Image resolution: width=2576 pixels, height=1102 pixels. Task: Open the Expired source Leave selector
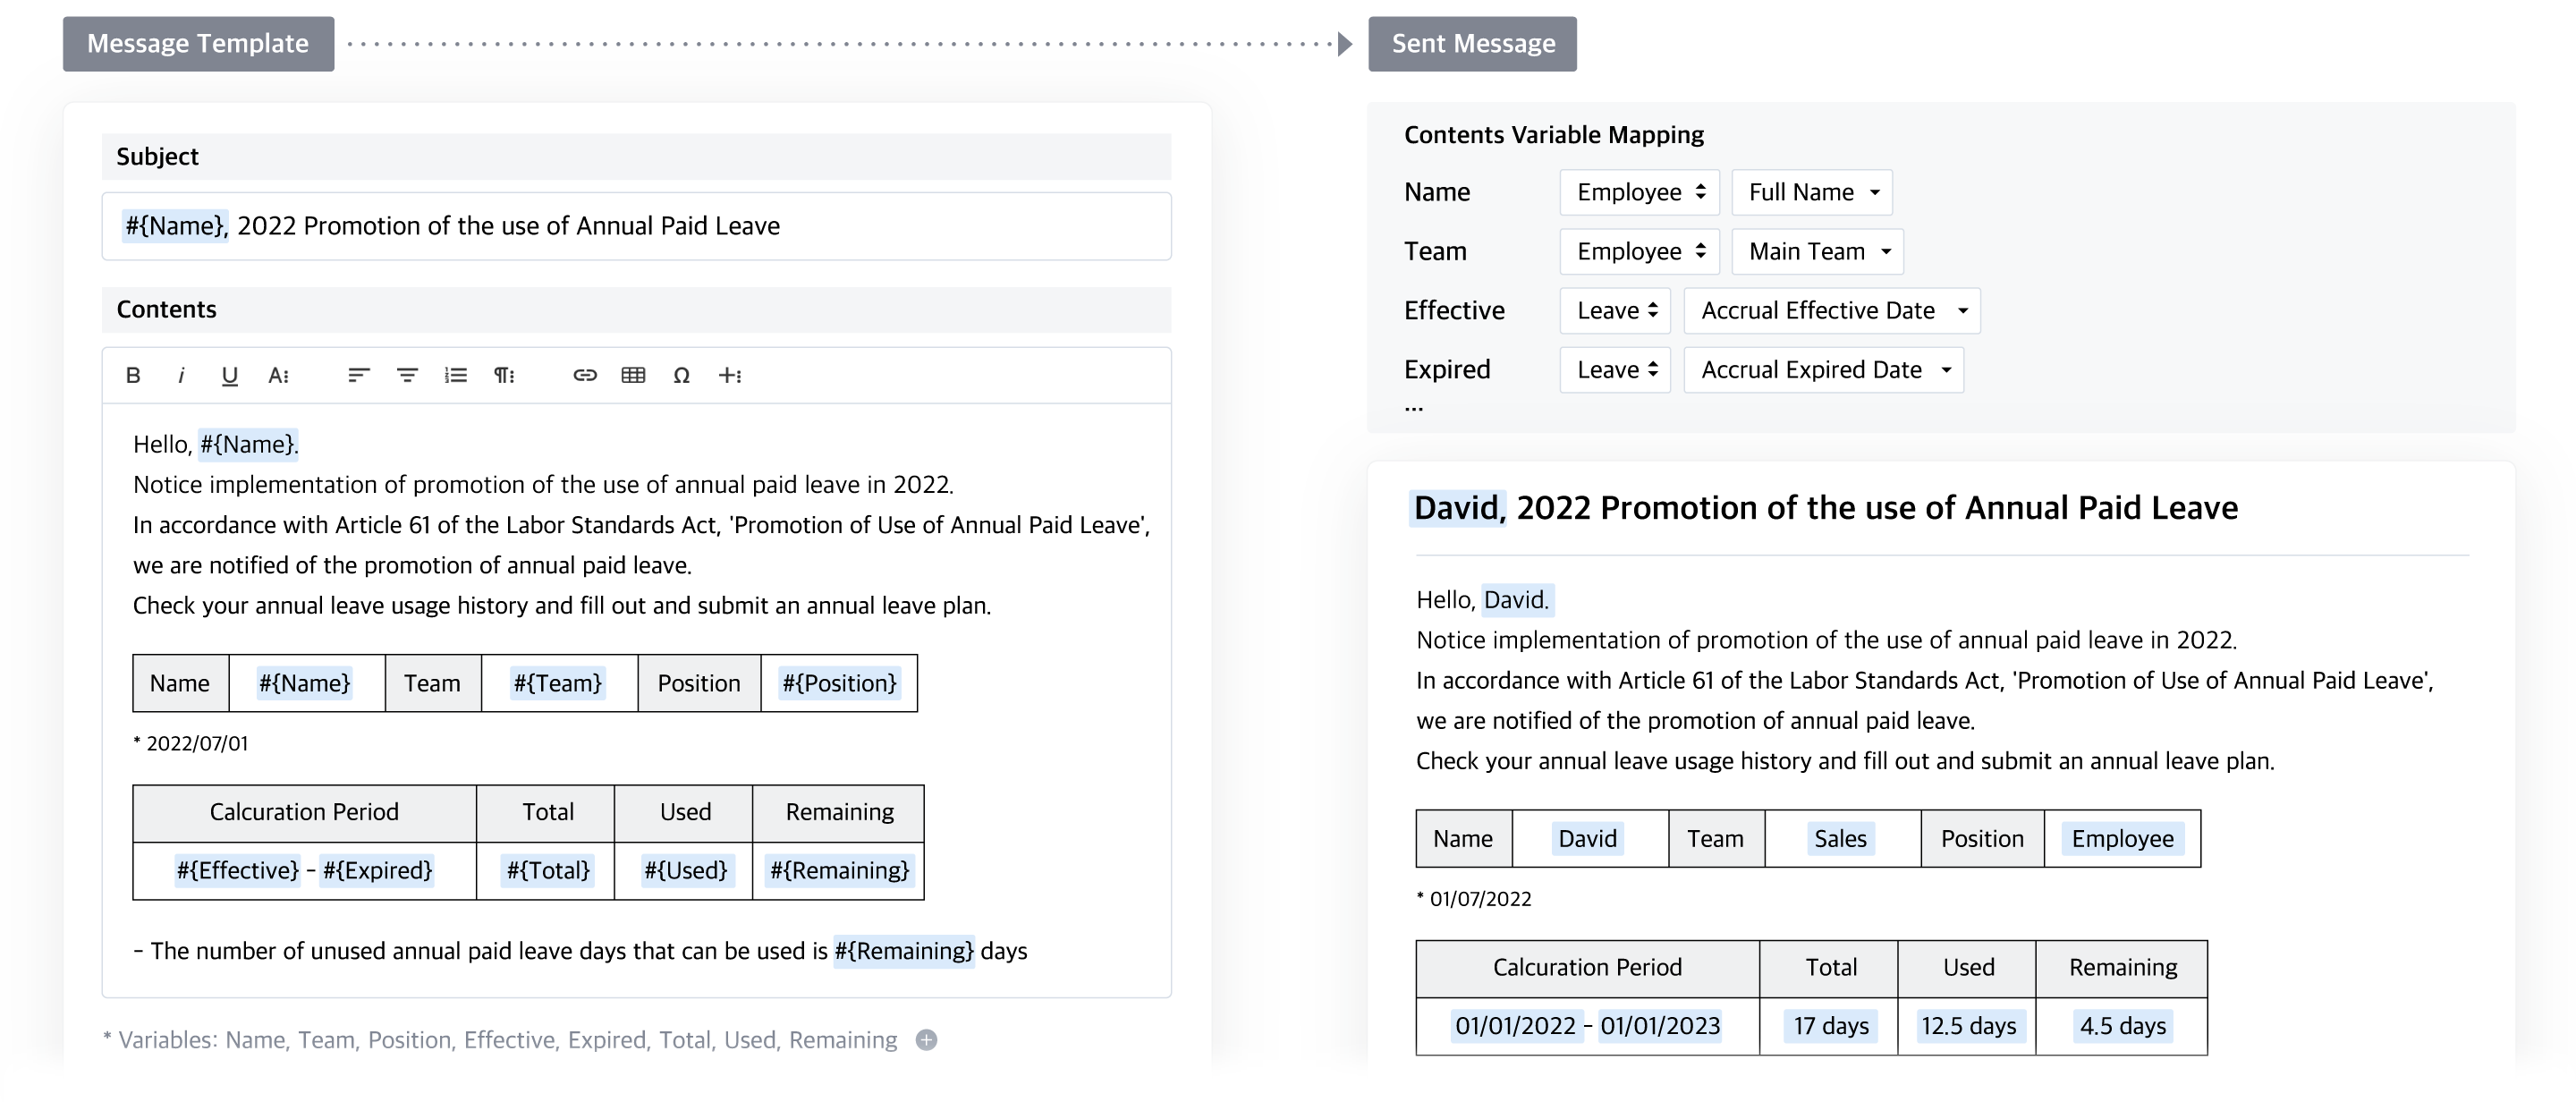(x=1615, y=370)
